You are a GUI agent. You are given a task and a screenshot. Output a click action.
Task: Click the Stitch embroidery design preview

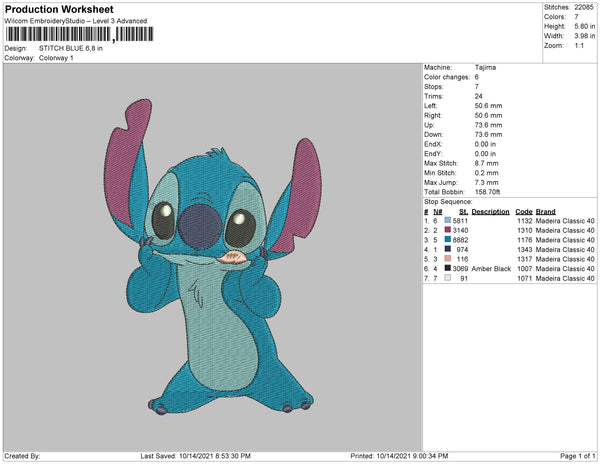coord(213,257)
